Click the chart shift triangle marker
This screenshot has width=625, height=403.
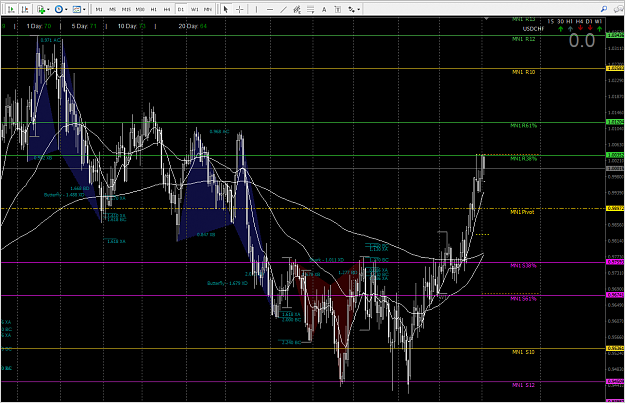click(486, 18)
